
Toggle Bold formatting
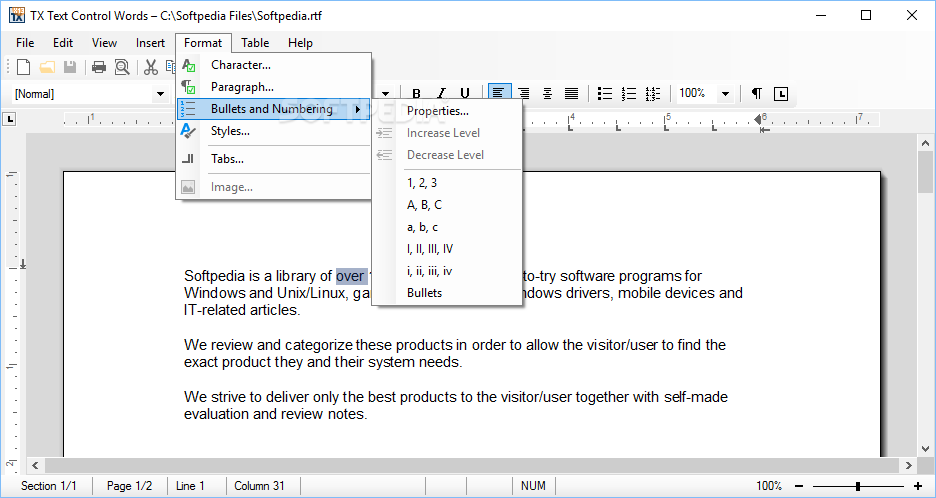[417, 94]
